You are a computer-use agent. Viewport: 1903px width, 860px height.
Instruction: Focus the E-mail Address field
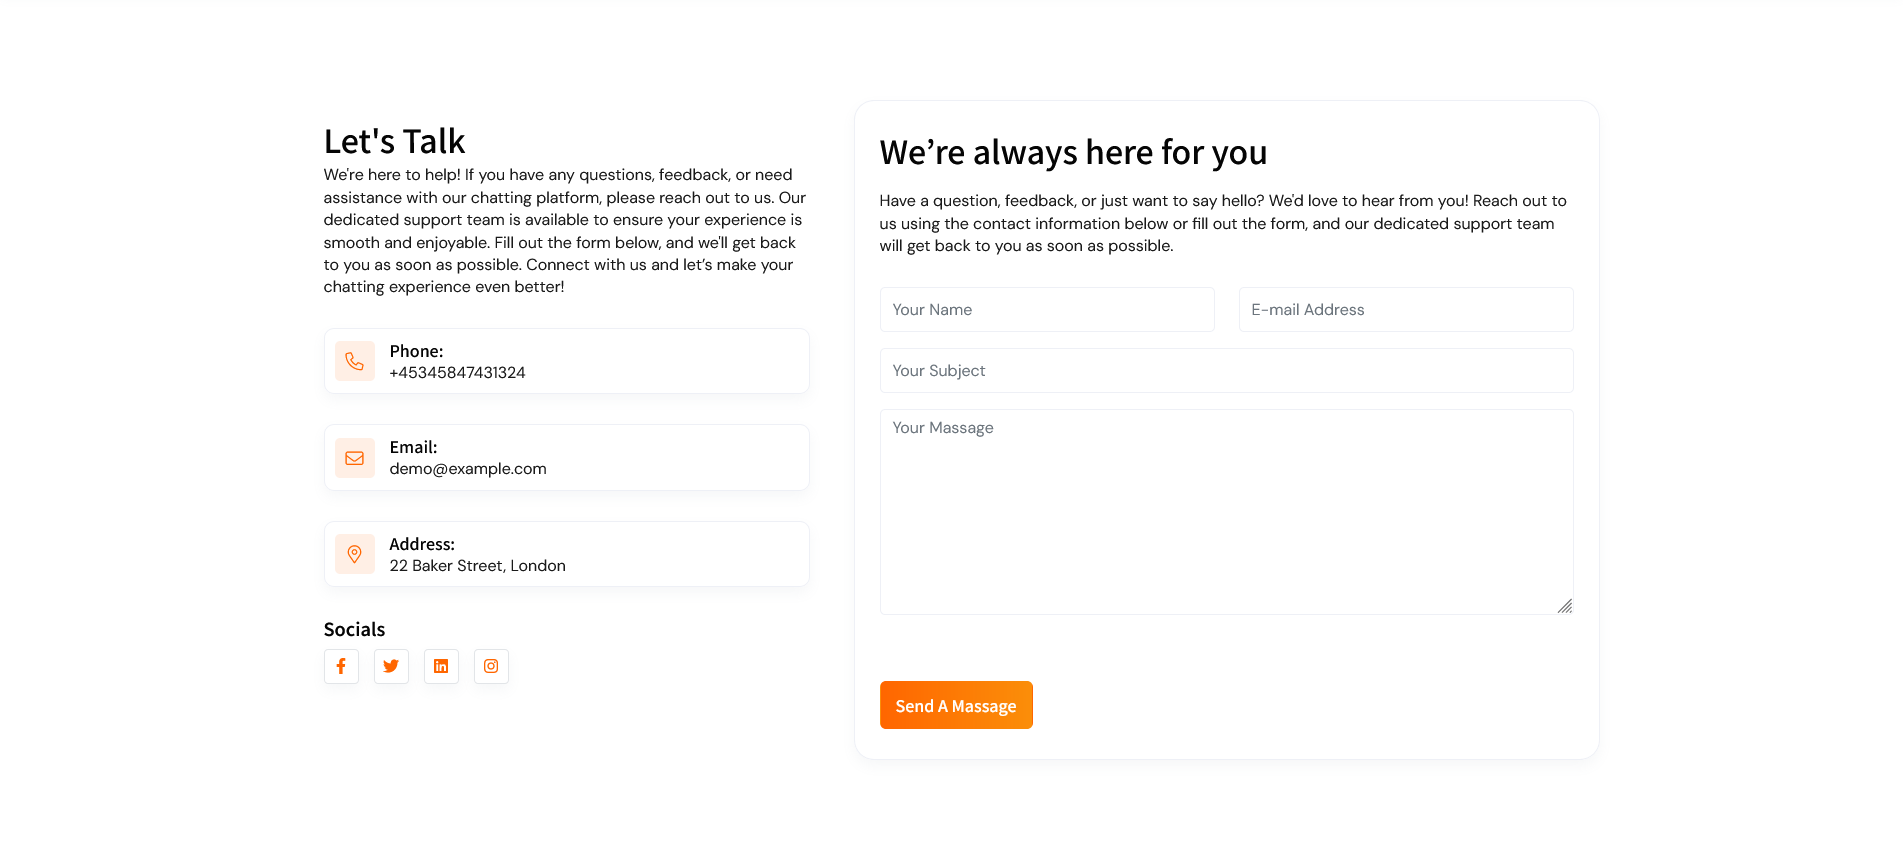tap(1406, 310)
